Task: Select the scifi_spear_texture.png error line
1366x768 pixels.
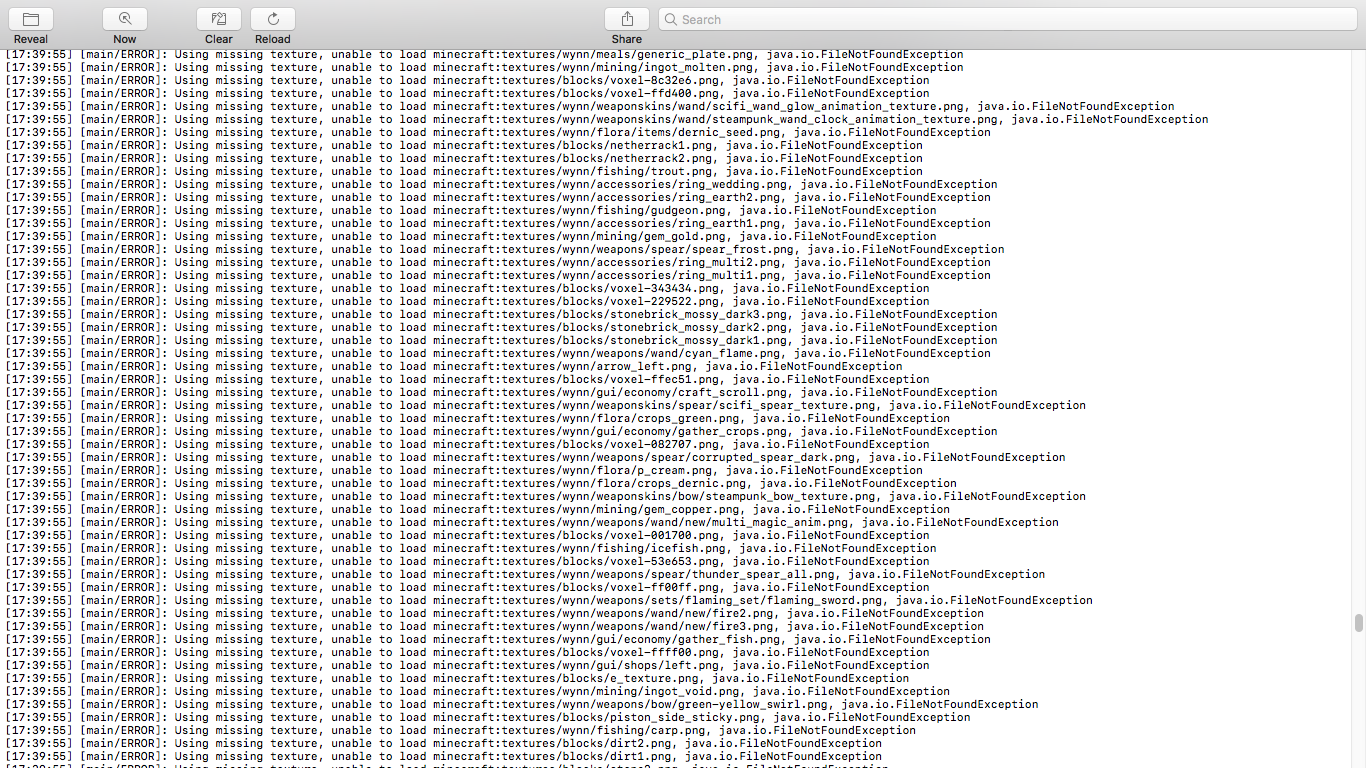Action: point(546,406)
